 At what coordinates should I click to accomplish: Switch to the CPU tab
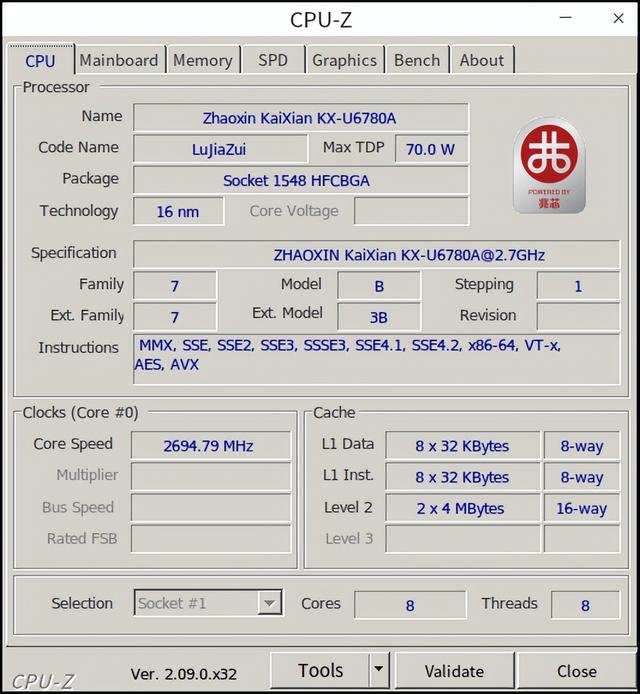click(40, 61)
